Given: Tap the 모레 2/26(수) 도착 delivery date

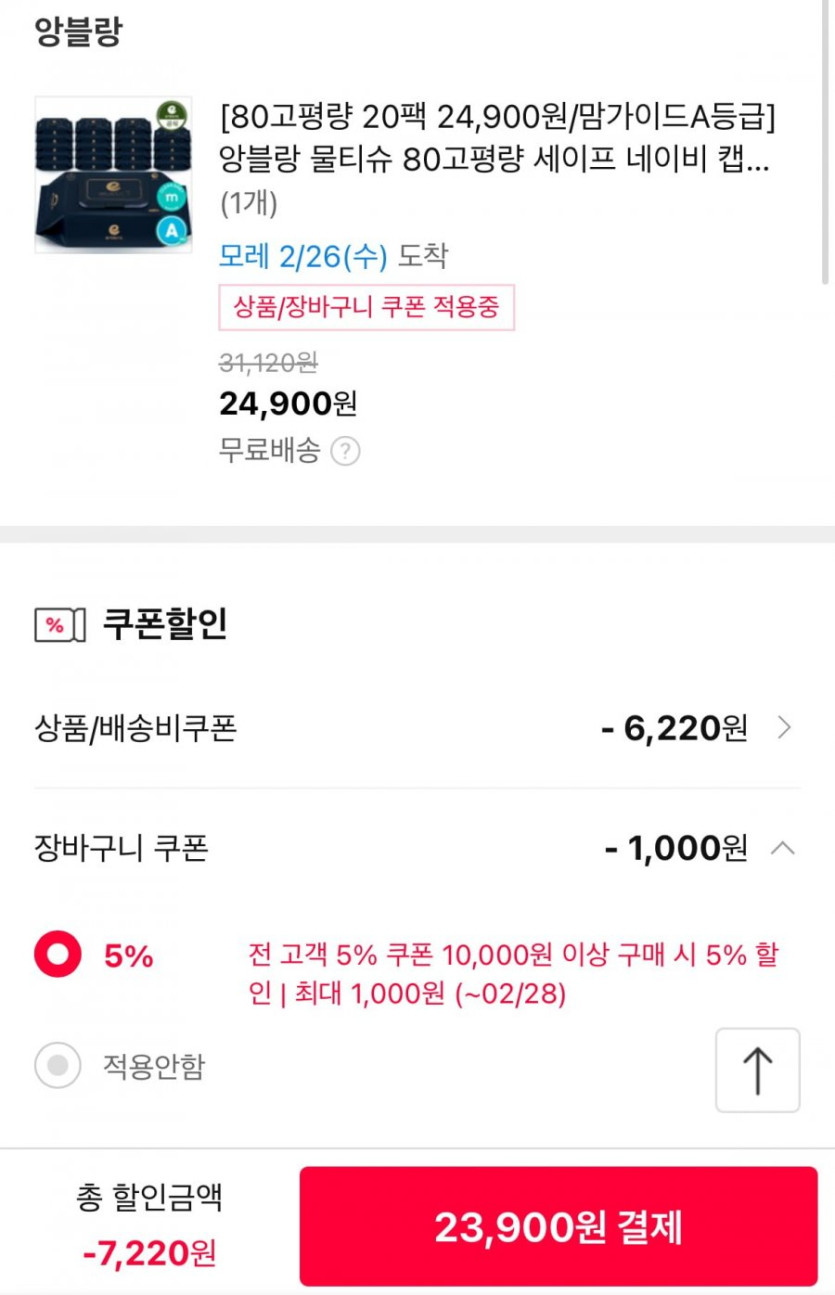Looking at the screenshot, I should click(333, 256).
